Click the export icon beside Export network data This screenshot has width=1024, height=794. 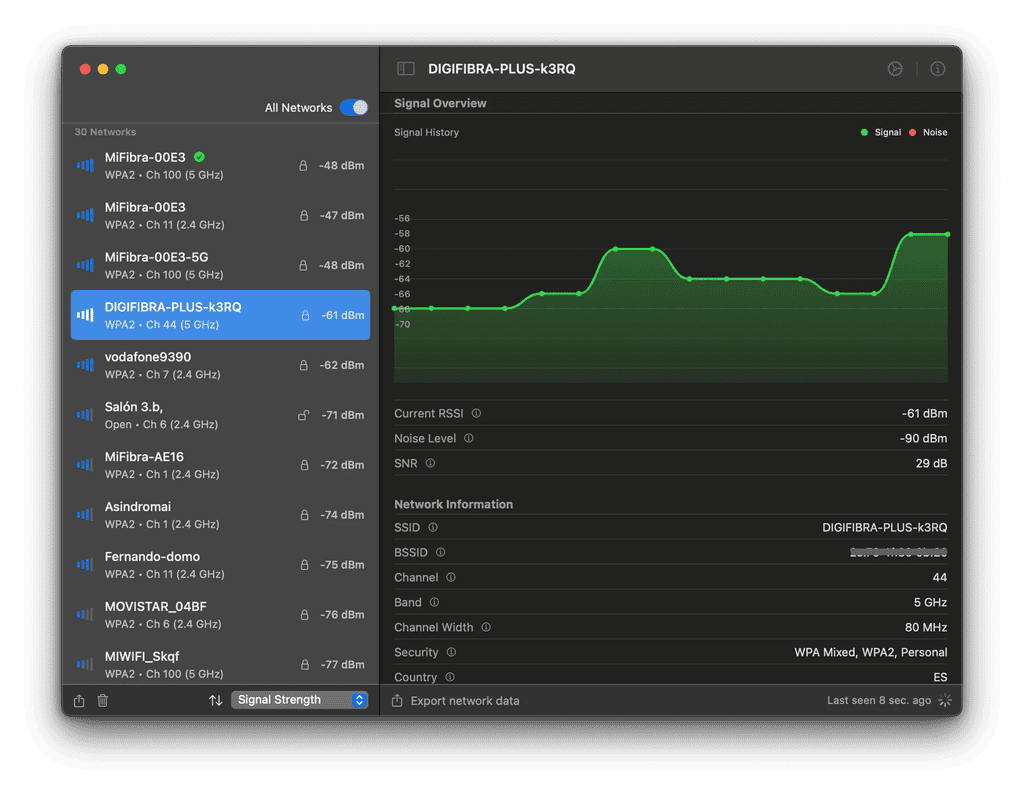397,701
